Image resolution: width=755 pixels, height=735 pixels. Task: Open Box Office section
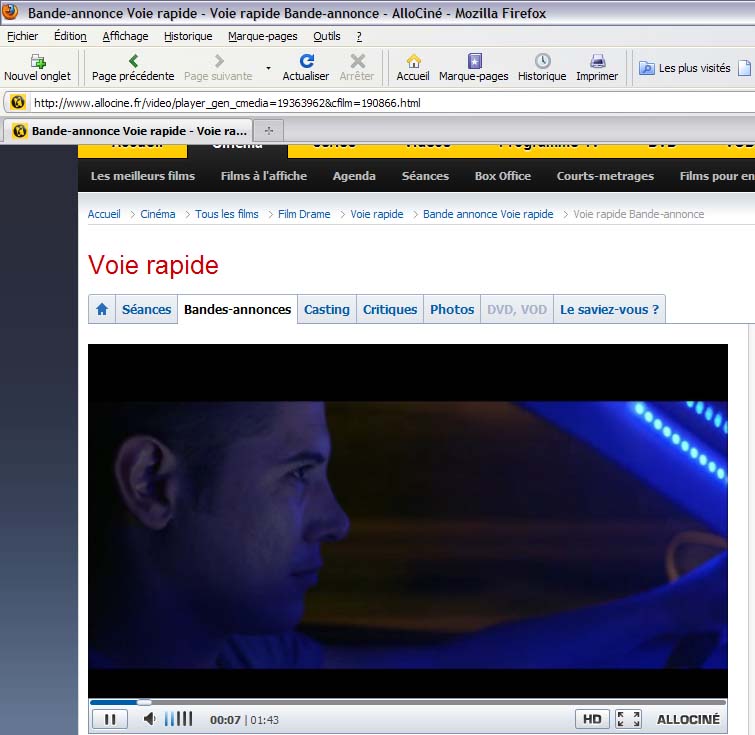point(503,176)
